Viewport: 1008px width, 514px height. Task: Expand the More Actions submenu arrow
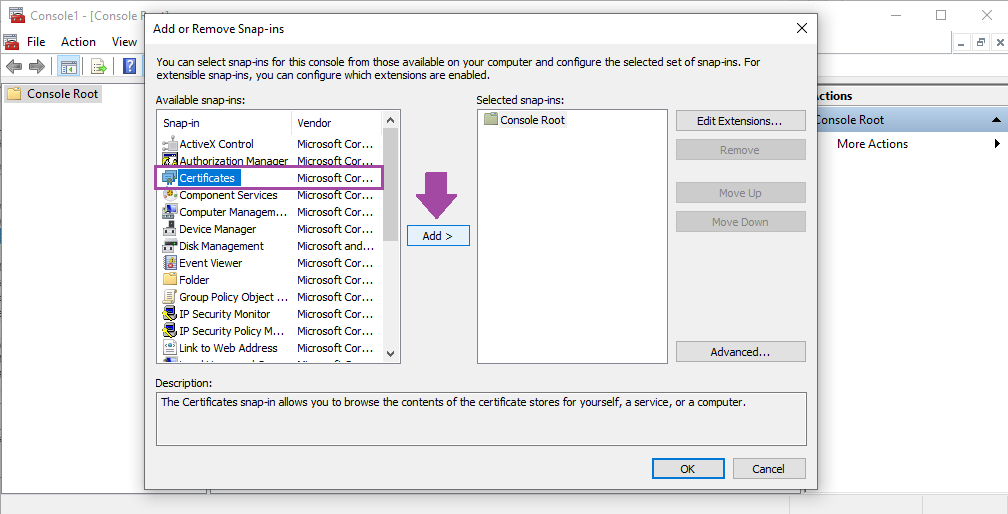(x=998, y=144)
